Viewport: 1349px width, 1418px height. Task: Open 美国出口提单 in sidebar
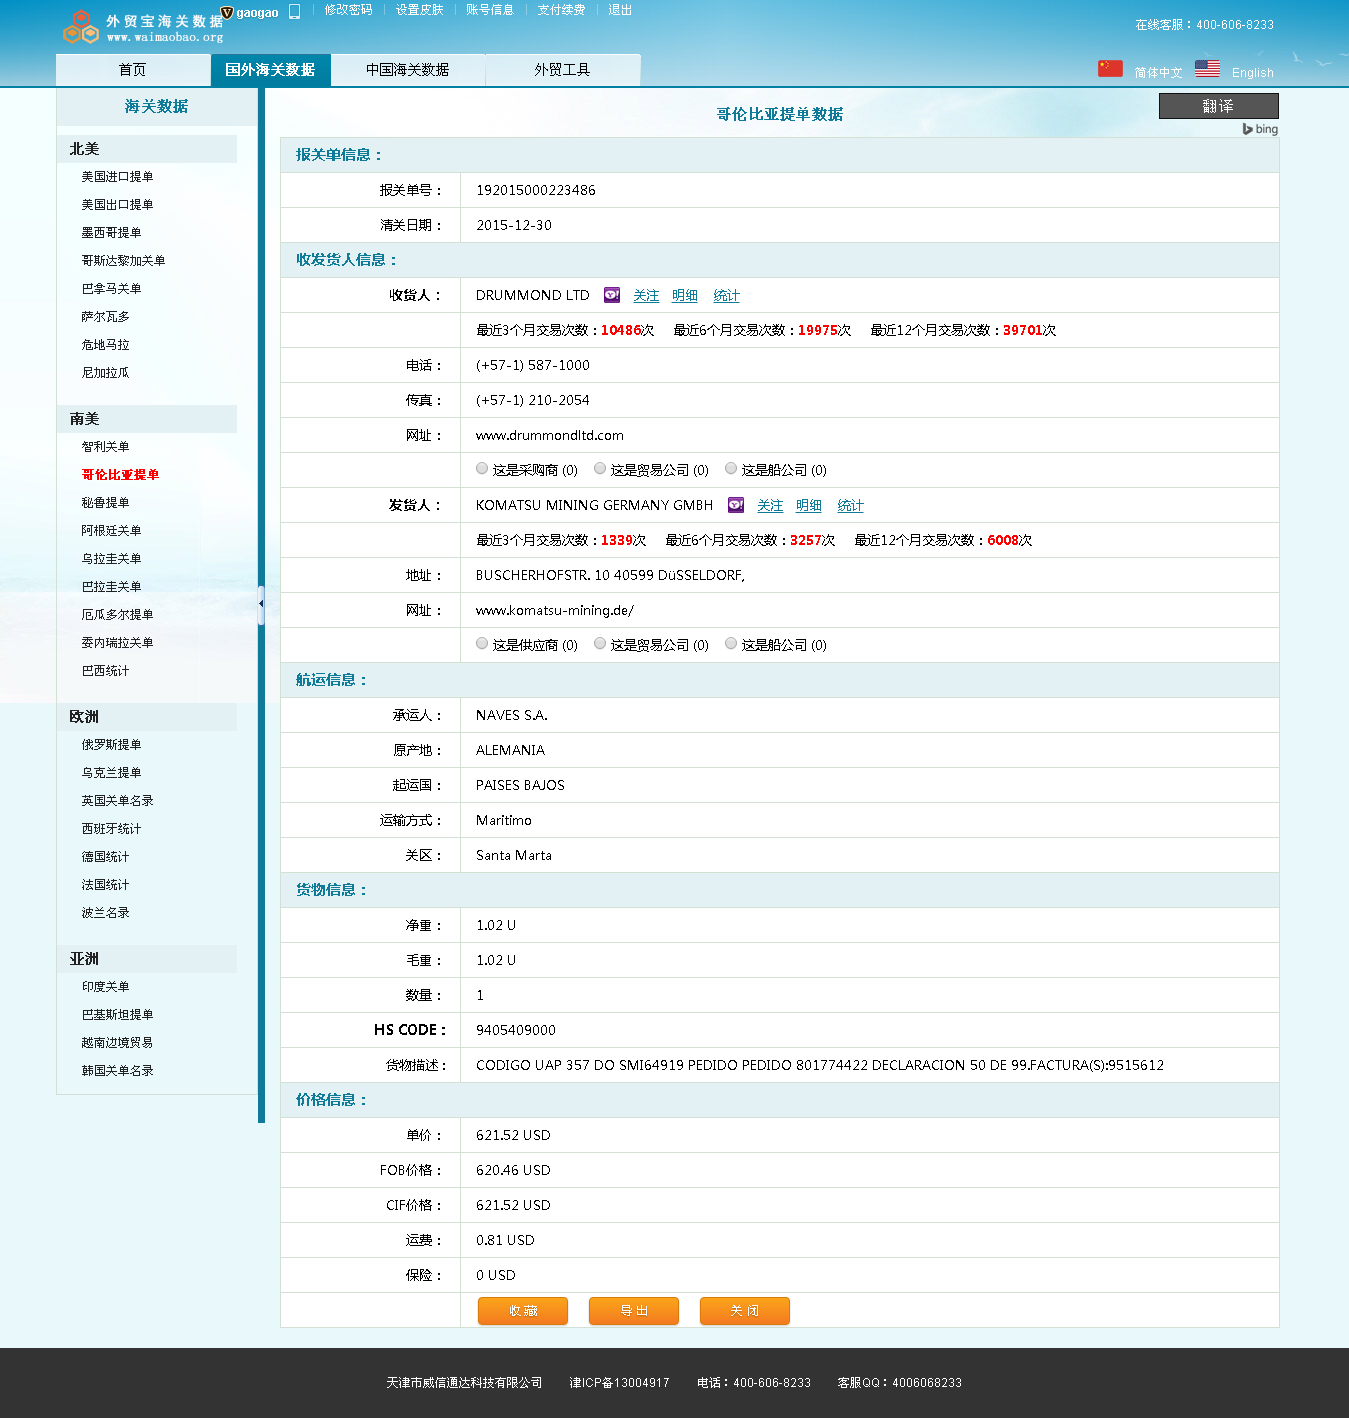click(117, 205)
